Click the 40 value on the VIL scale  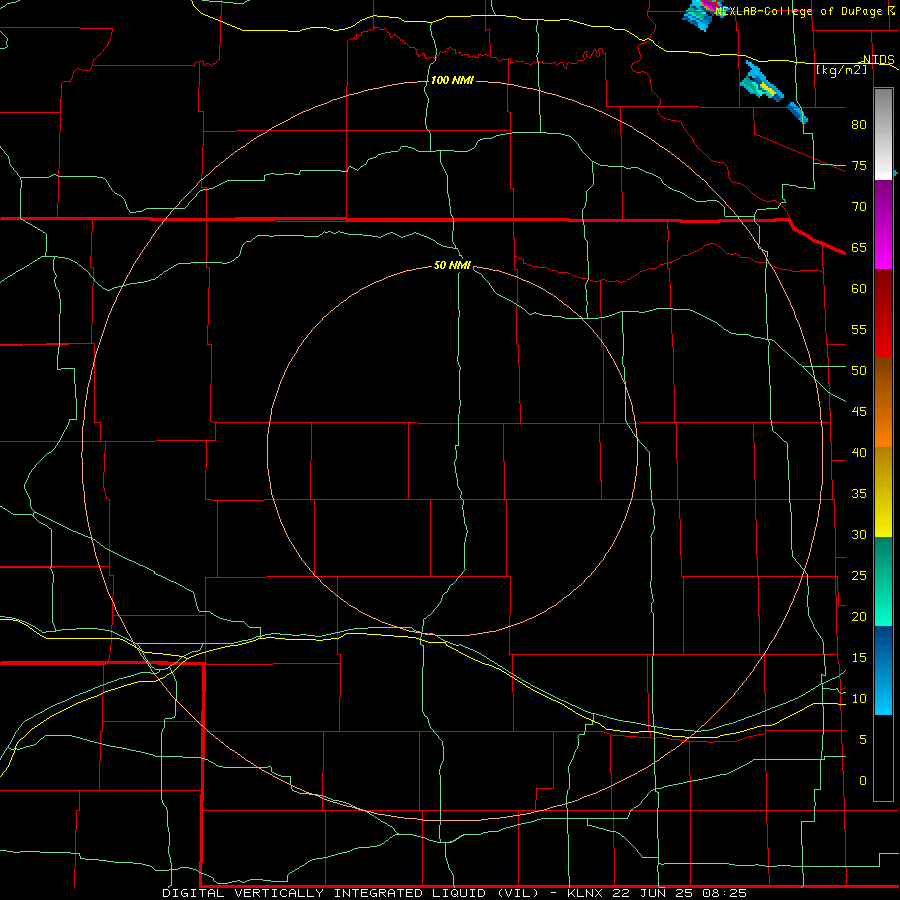coord(859,453)
